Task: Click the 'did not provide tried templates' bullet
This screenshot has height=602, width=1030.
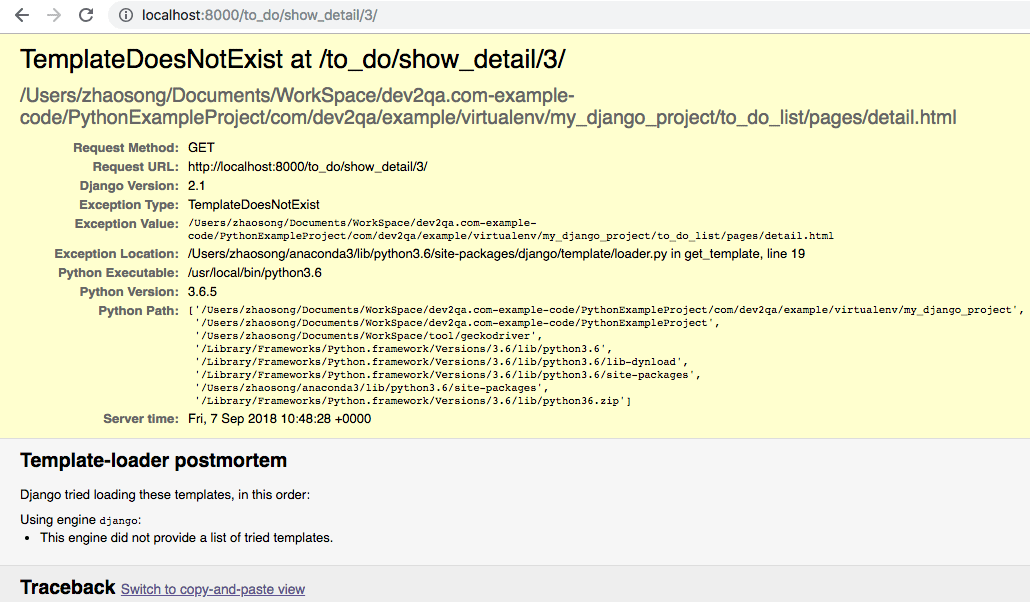Action: 187,538
